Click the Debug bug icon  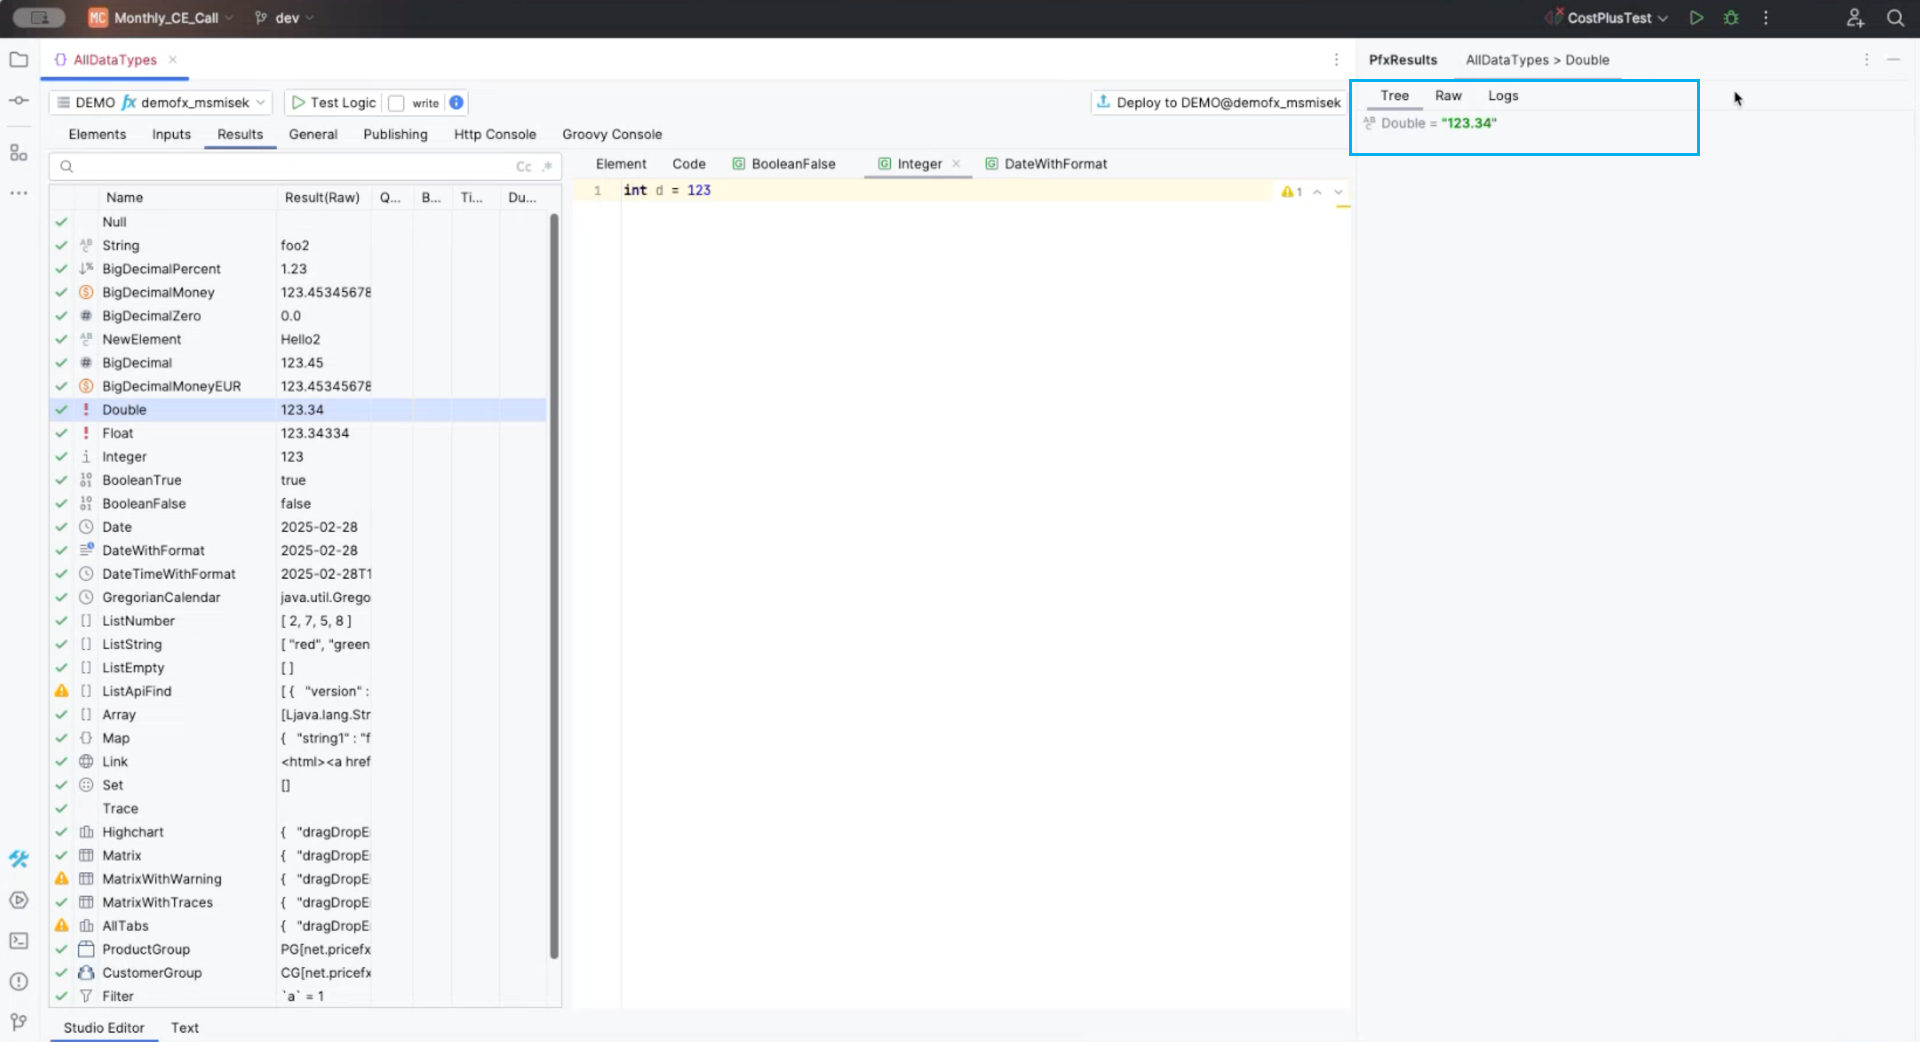click(1731, 18)
